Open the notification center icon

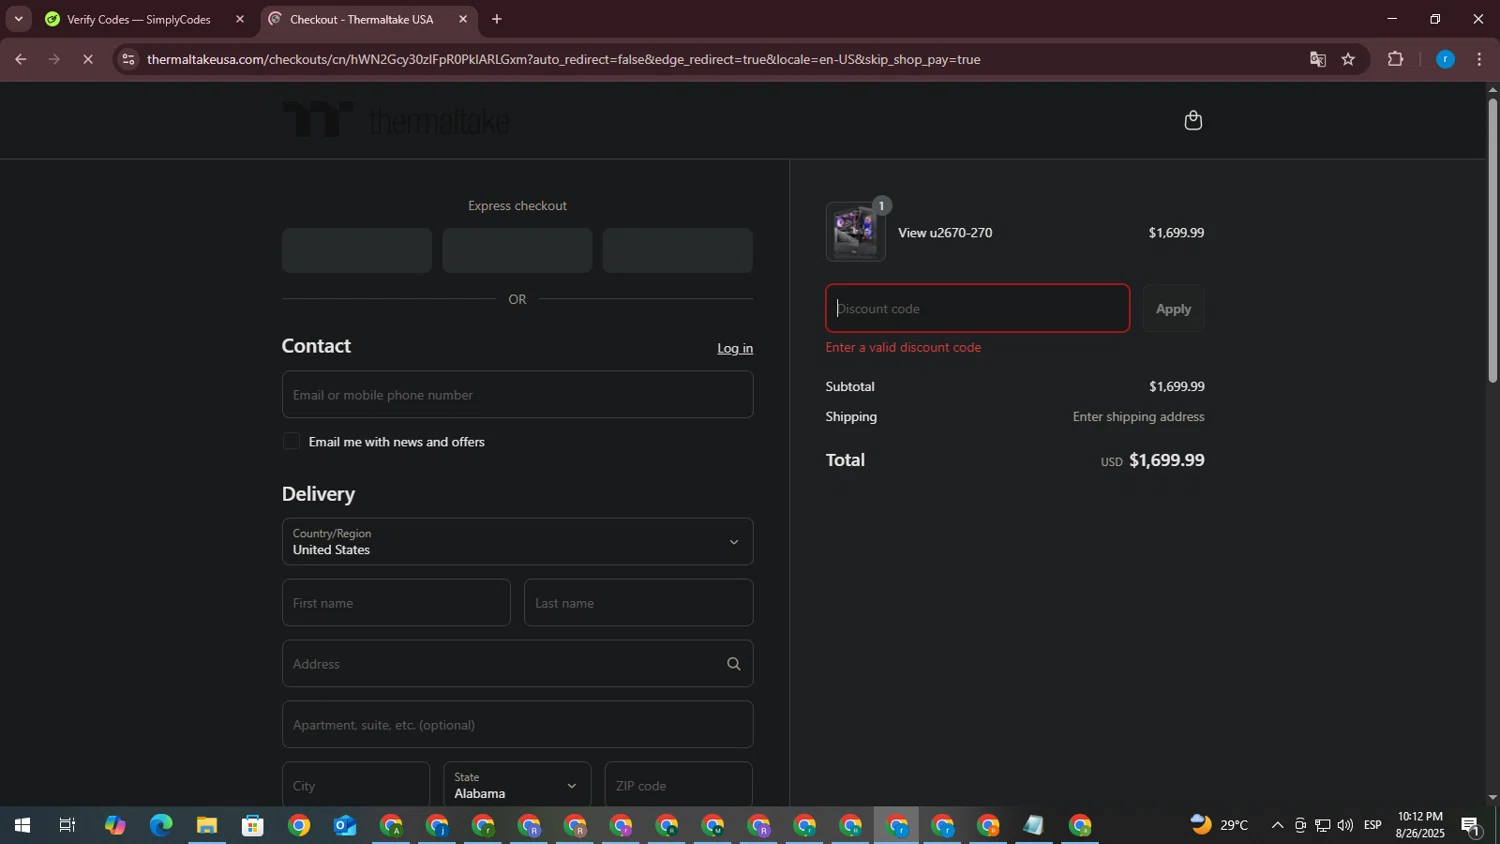coord(1471,826)
